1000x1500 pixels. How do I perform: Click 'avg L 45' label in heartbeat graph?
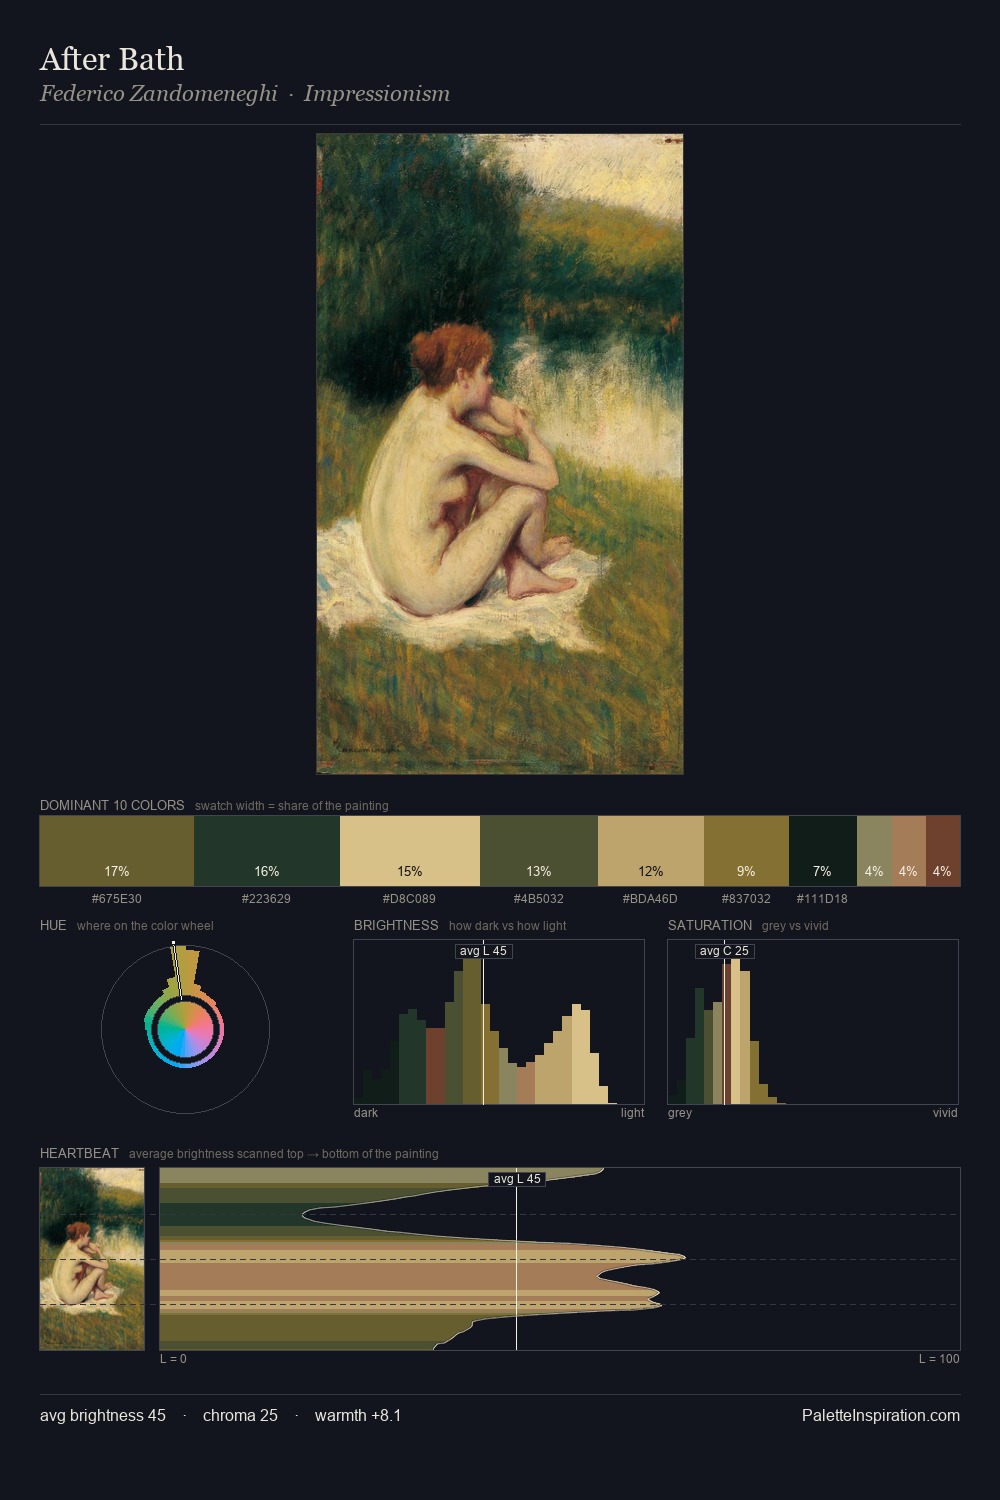[x=517, y=1179]
